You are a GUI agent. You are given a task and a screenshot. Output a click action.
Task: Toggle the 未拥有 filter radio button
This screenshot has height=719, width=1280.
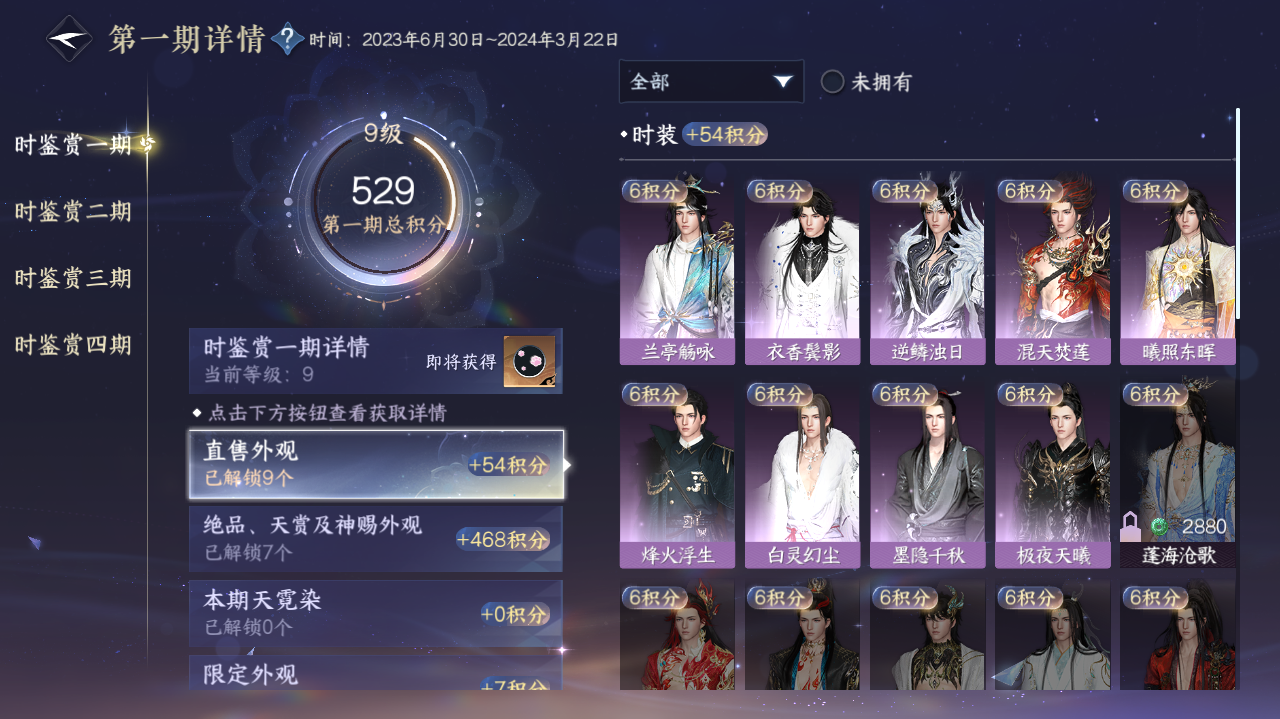tap(832, 82)
